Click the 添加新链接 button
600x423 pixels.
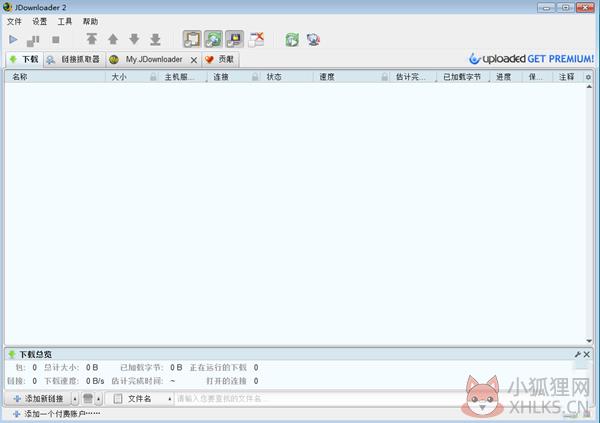(x=38, y=399)
